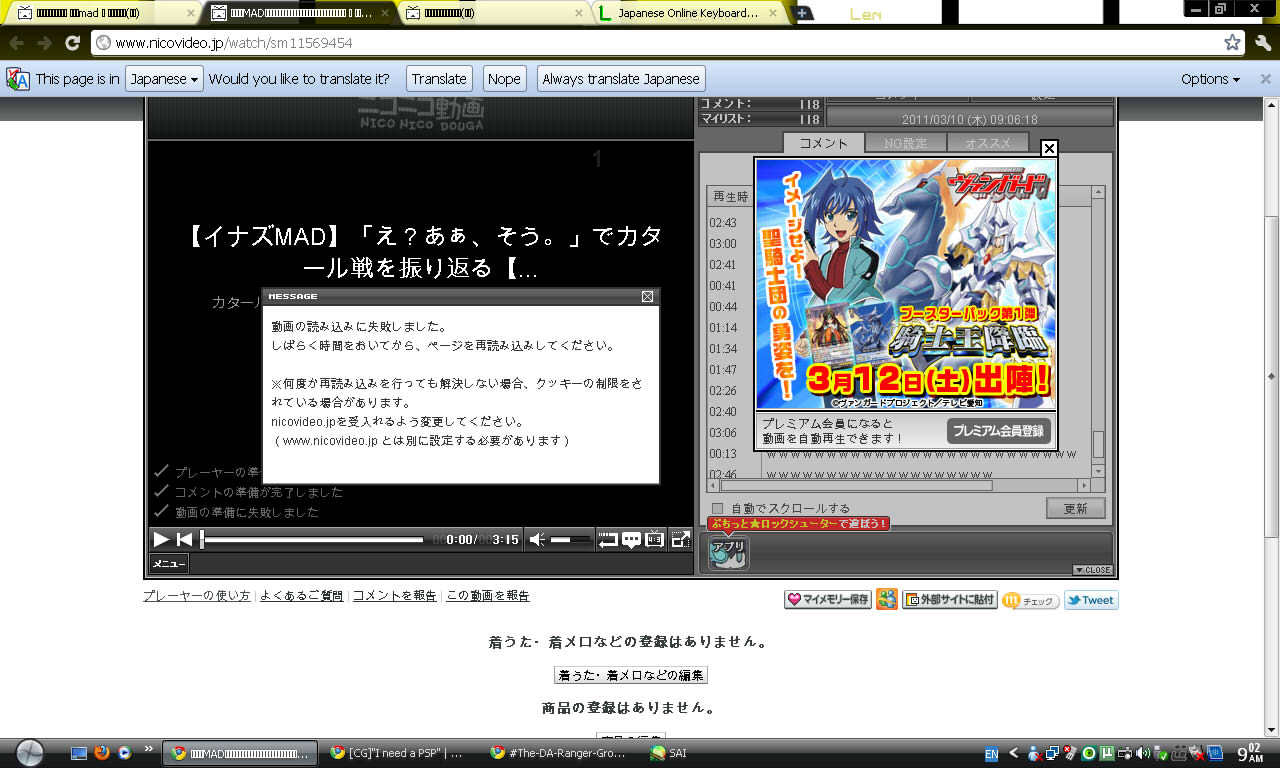
Task: Close the MESSAGE error dialog
Action: (647, 296)
